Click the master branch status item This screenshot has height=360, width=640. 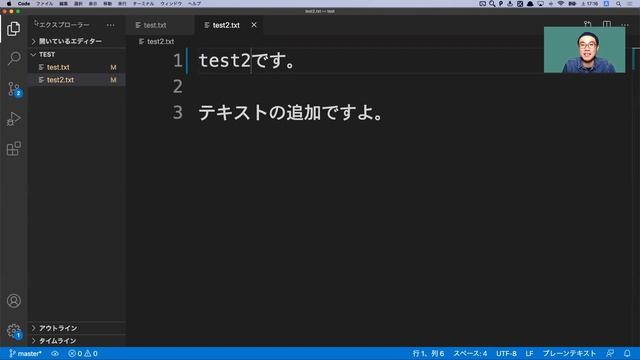[x=25, y=353]
